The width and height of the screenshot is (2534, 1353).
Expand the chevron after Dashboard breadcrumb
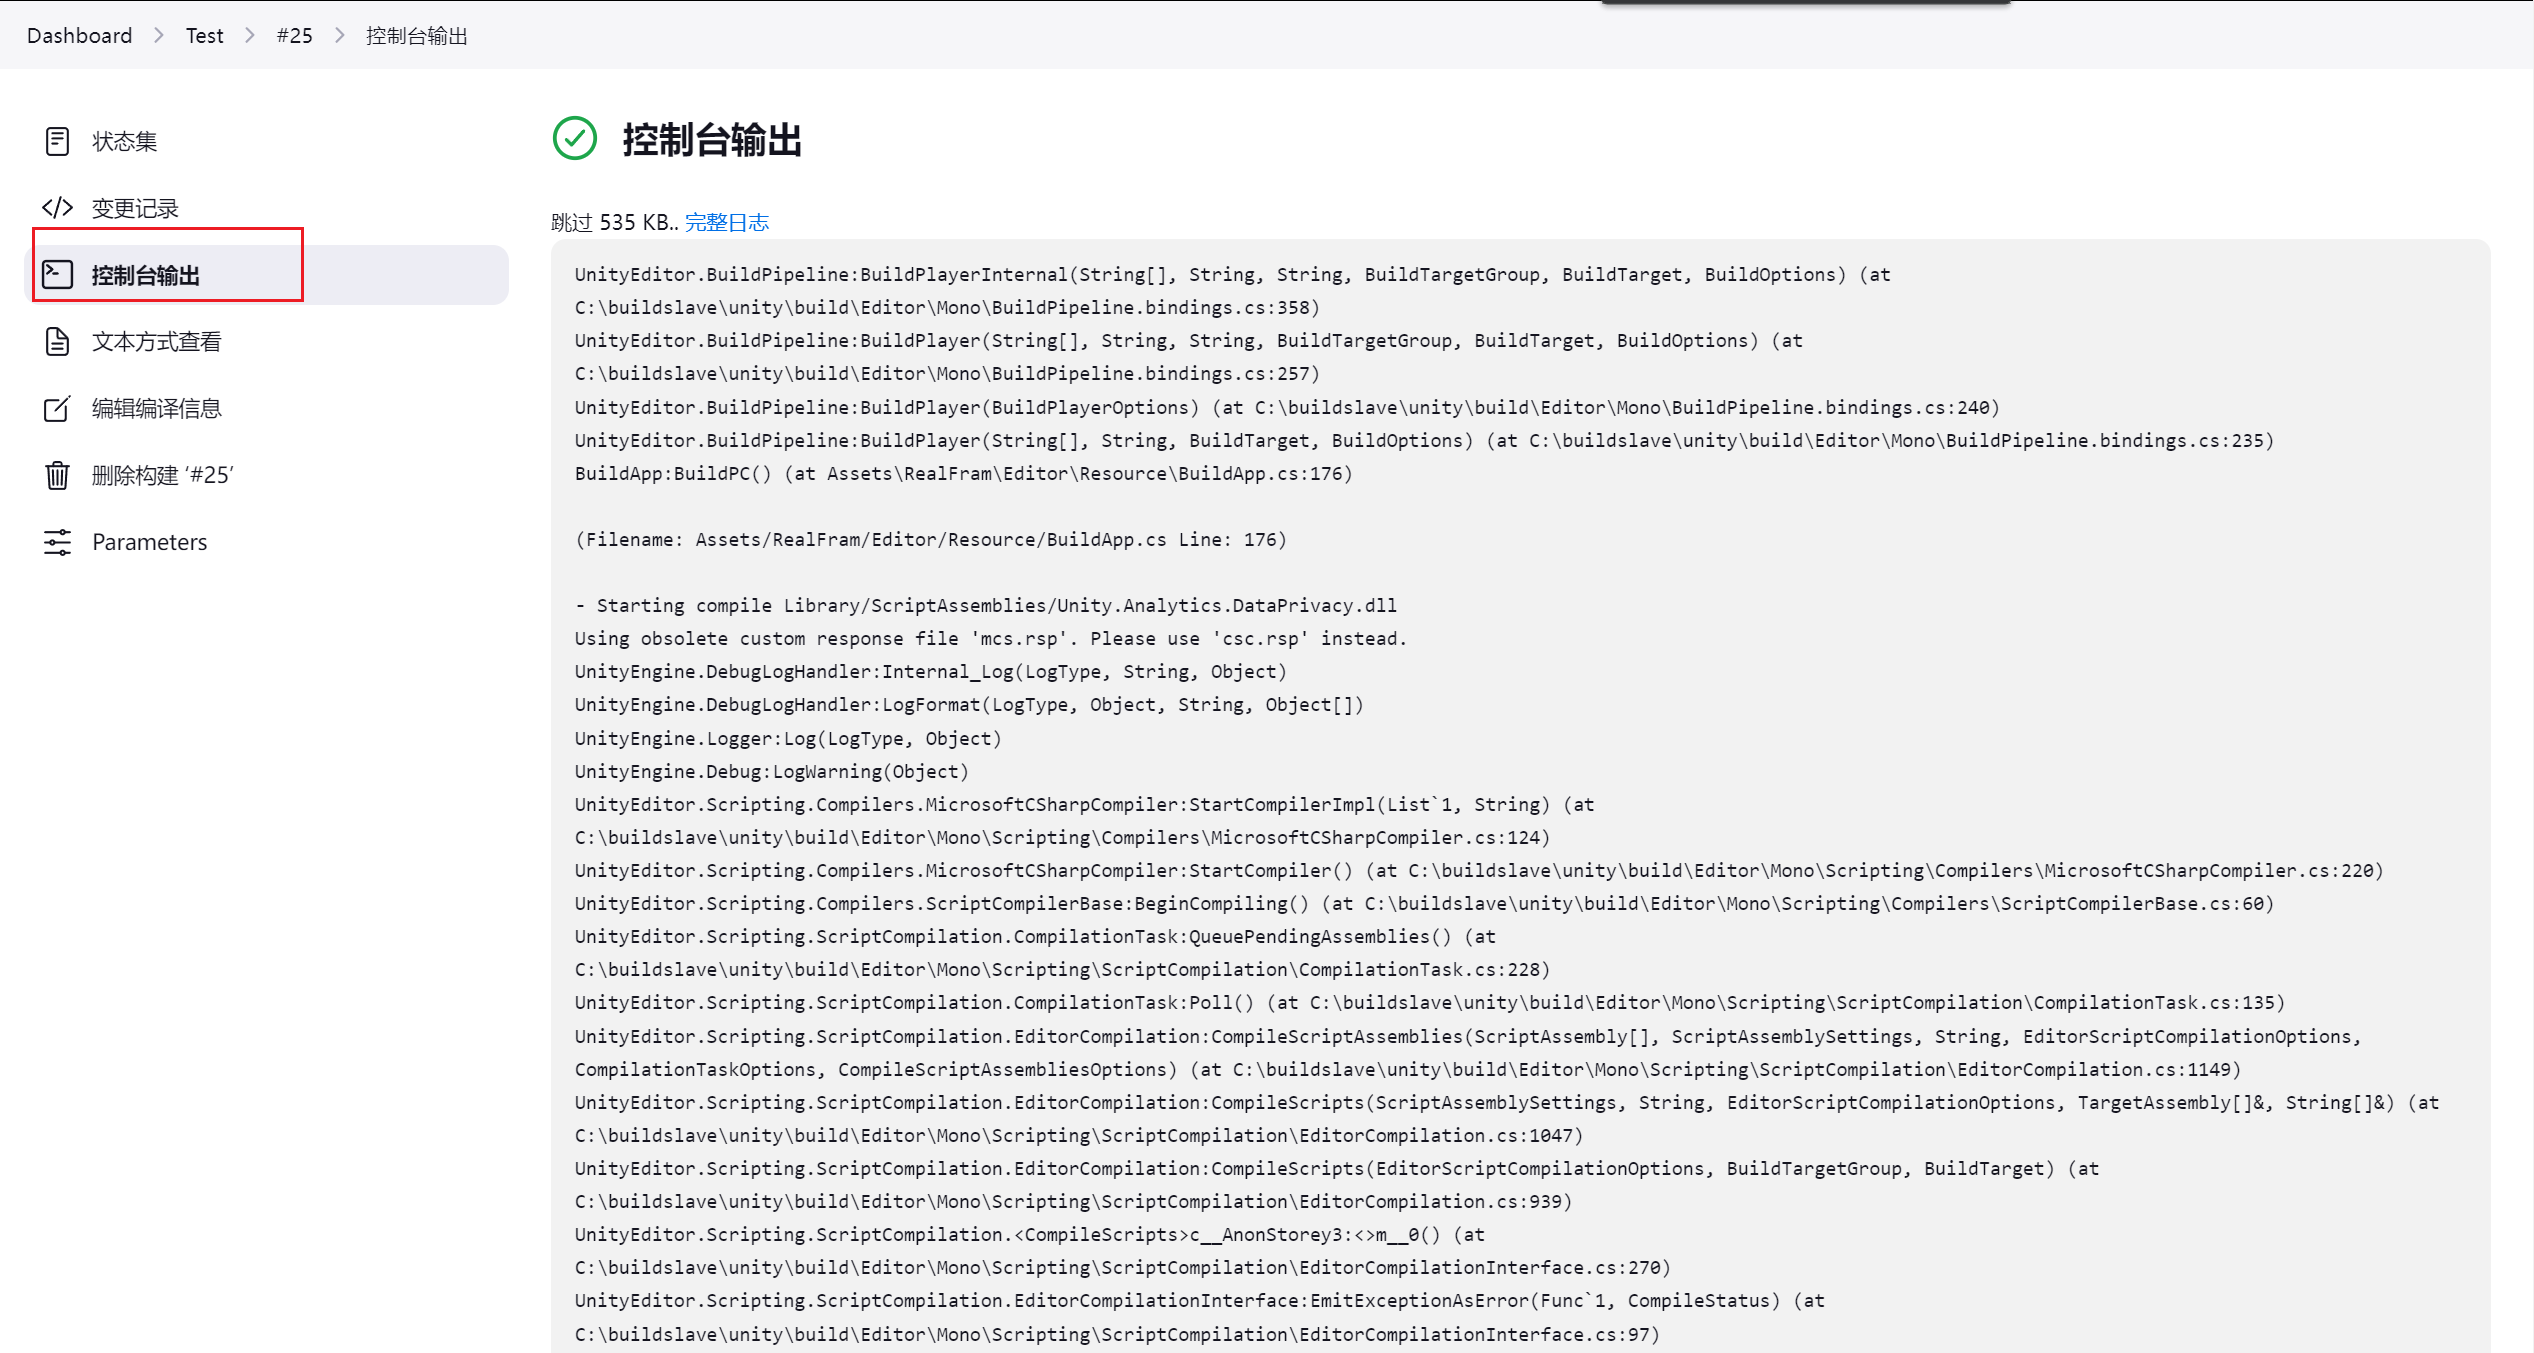coord(159,35)
